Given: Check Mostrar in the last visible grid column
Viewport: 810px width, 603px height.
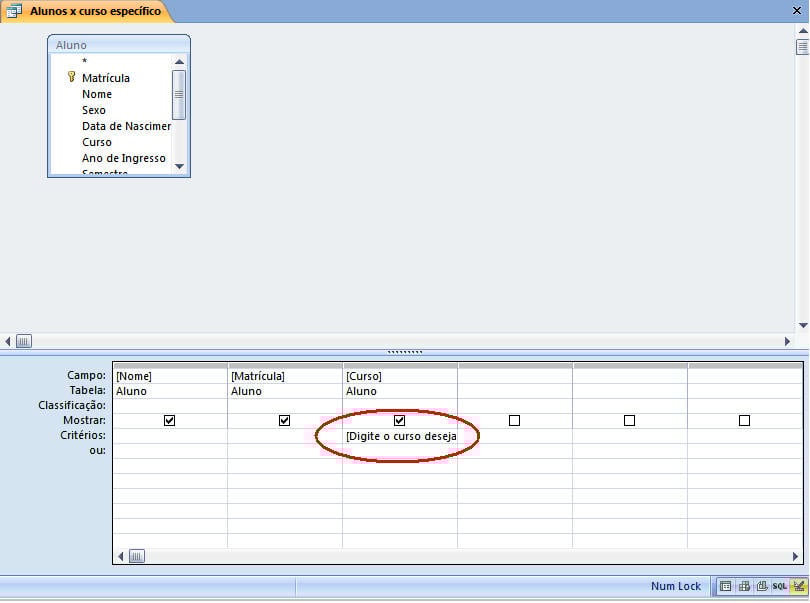Looking at the screenshot, I should [x=744, y=421].
